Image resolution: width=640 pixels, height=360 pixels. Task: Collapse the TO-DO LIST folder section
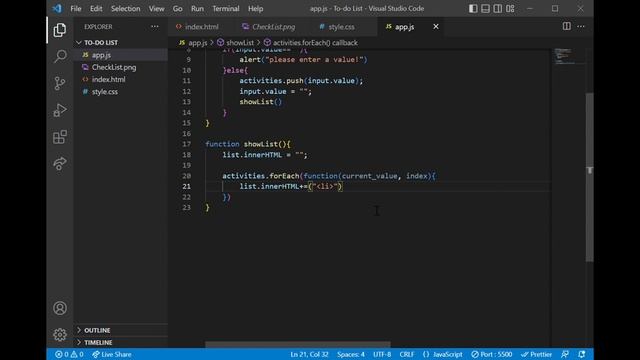click(x=120, y=42)
